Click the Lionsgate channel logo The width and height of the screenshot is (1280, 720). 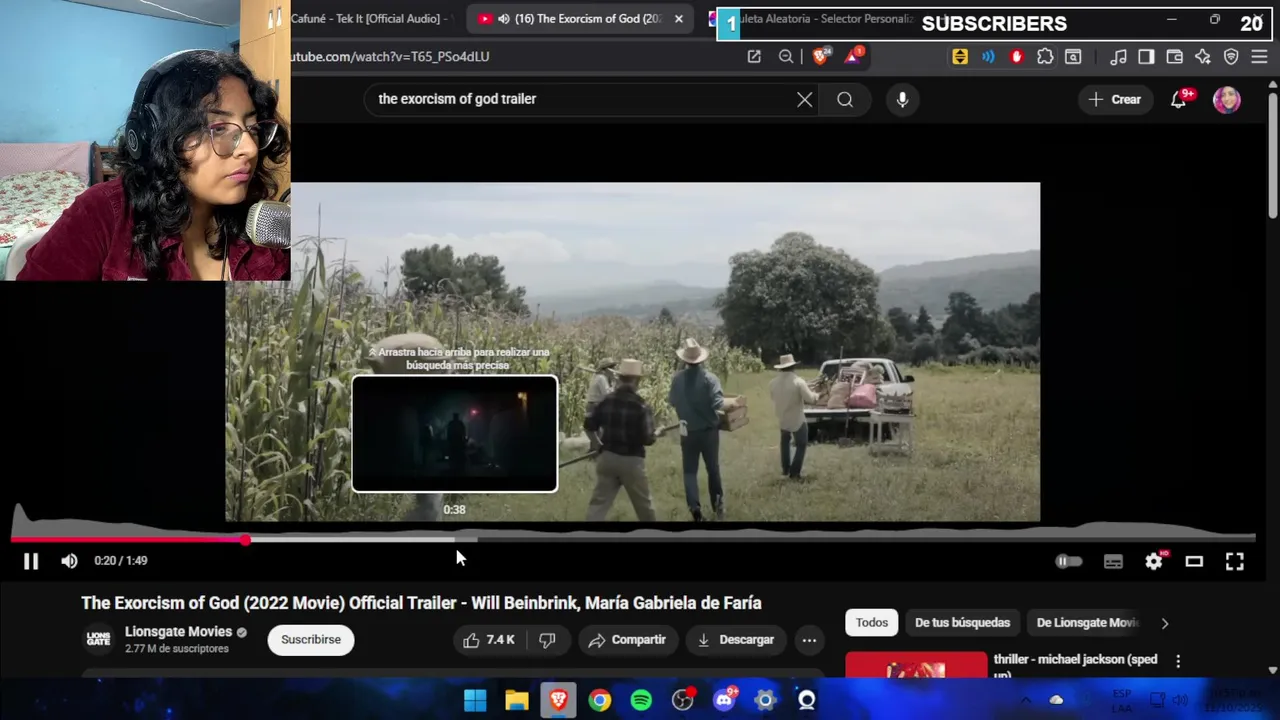[98, 639]
